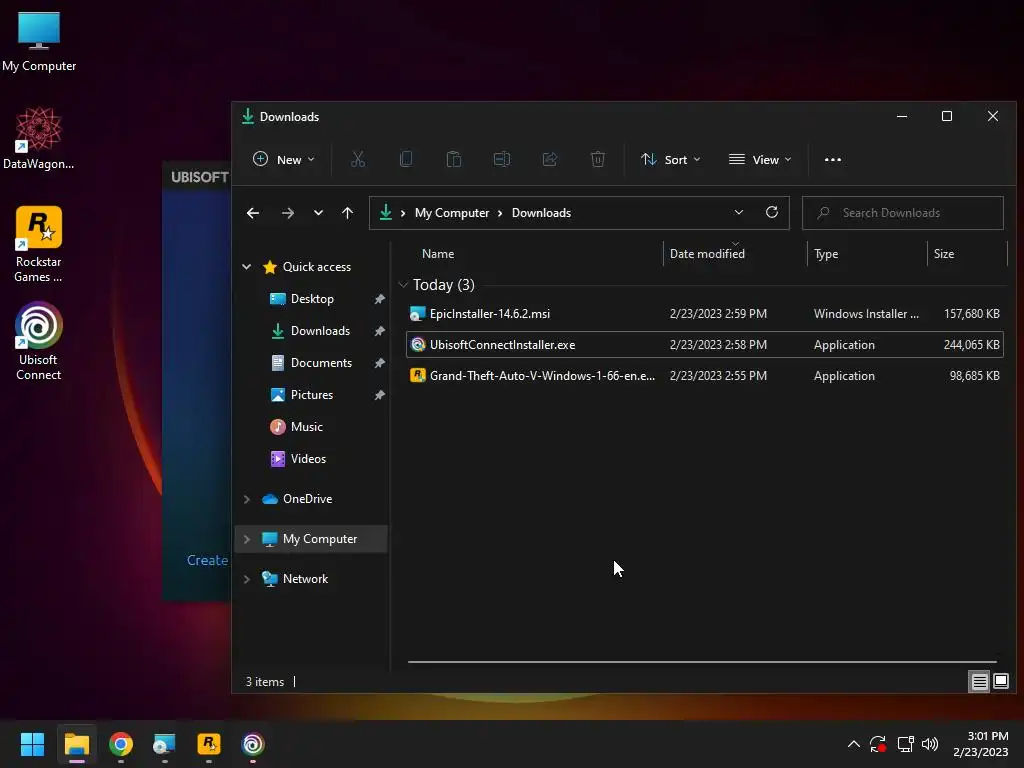Open My Computer desktop icon
1024x768 pixels.
pos(39,40)
